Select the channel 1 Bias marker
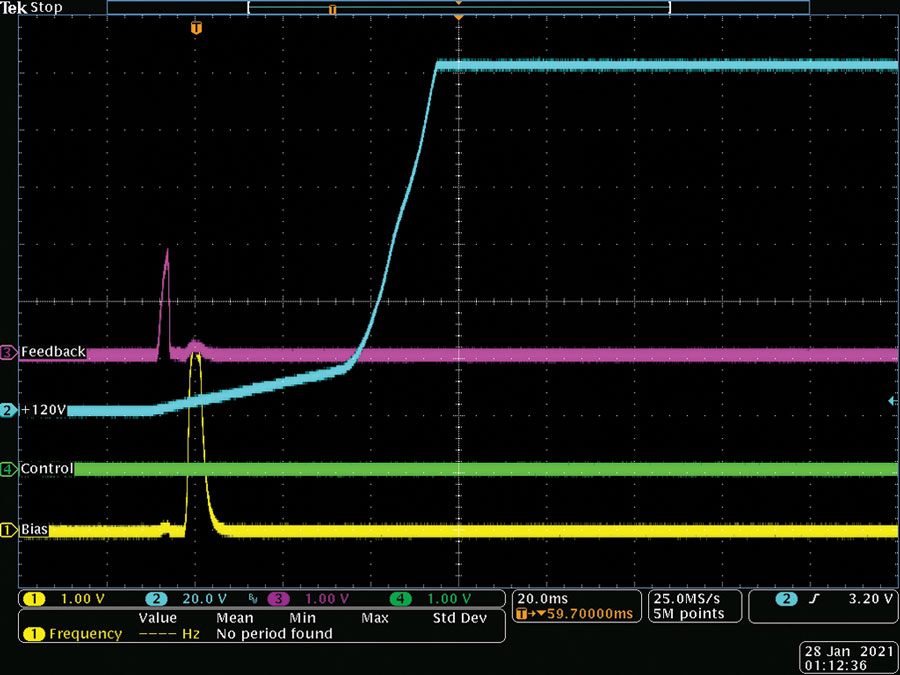Screen dimensions: 900x675 tap(9, 530)
